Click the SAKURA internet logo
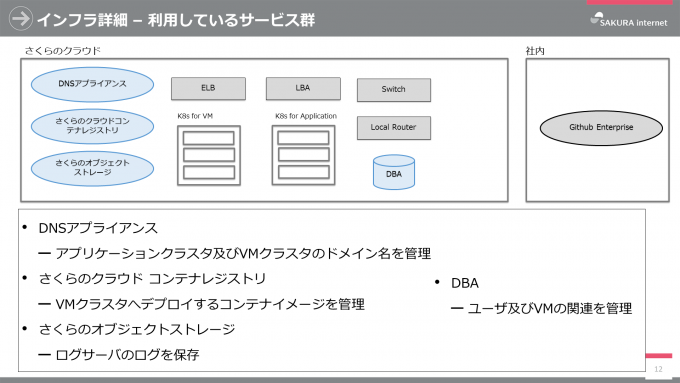Image resolution: width=680 pixels, height=383 pixels. [x=629, y=20]
